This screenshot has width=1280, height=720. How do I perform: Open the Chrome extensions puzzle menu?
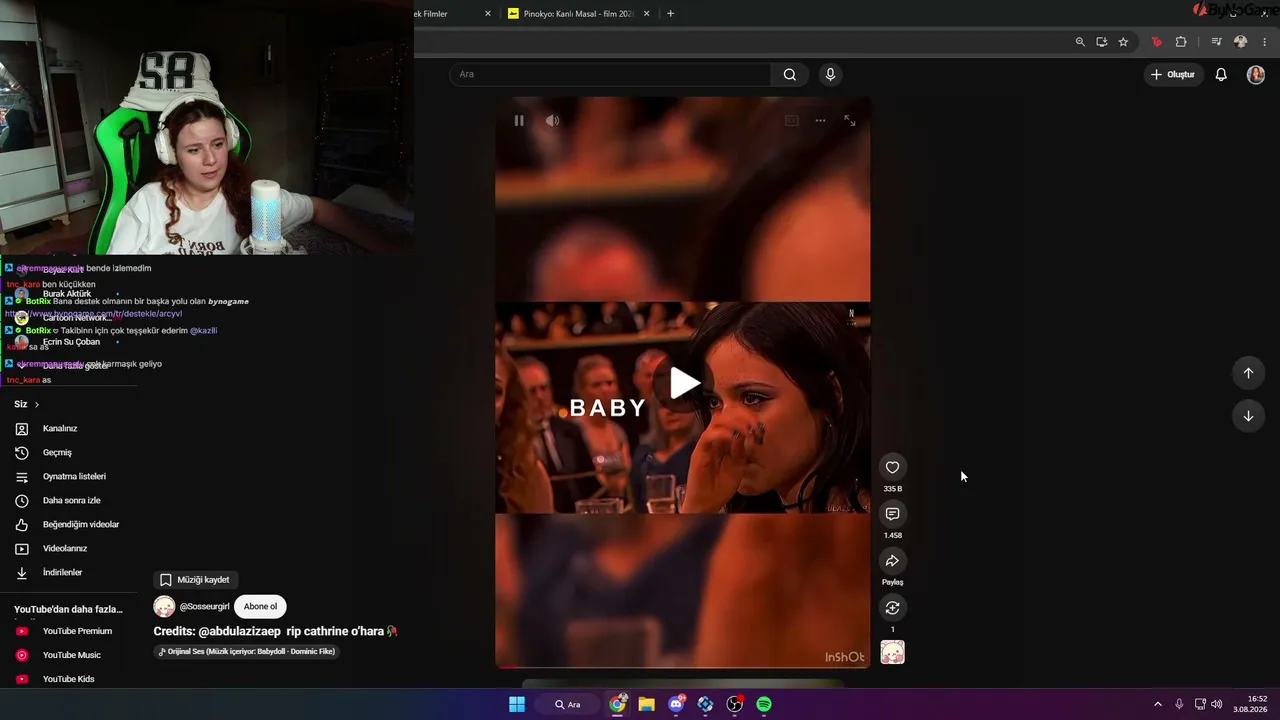1181,42
